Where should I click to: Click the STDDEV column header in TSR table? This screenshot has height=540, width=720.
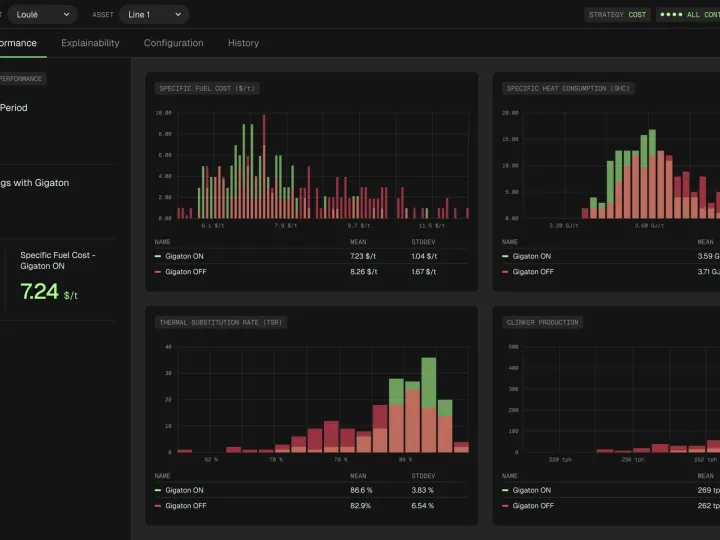pyautogui.click(x=423, y=476)
